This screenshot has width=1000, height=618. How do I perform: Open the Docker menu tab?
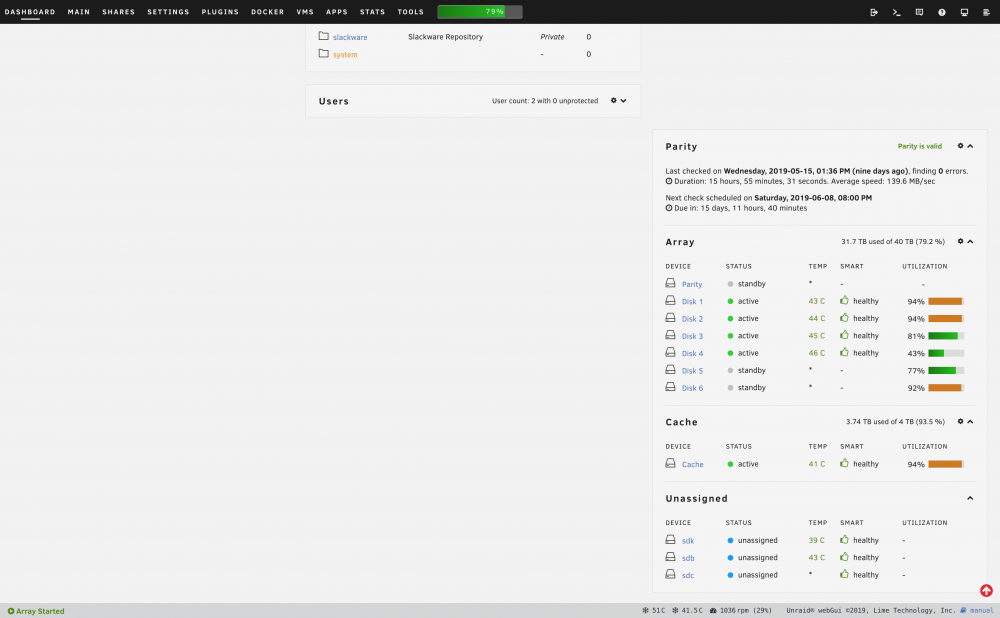(267, 12)
